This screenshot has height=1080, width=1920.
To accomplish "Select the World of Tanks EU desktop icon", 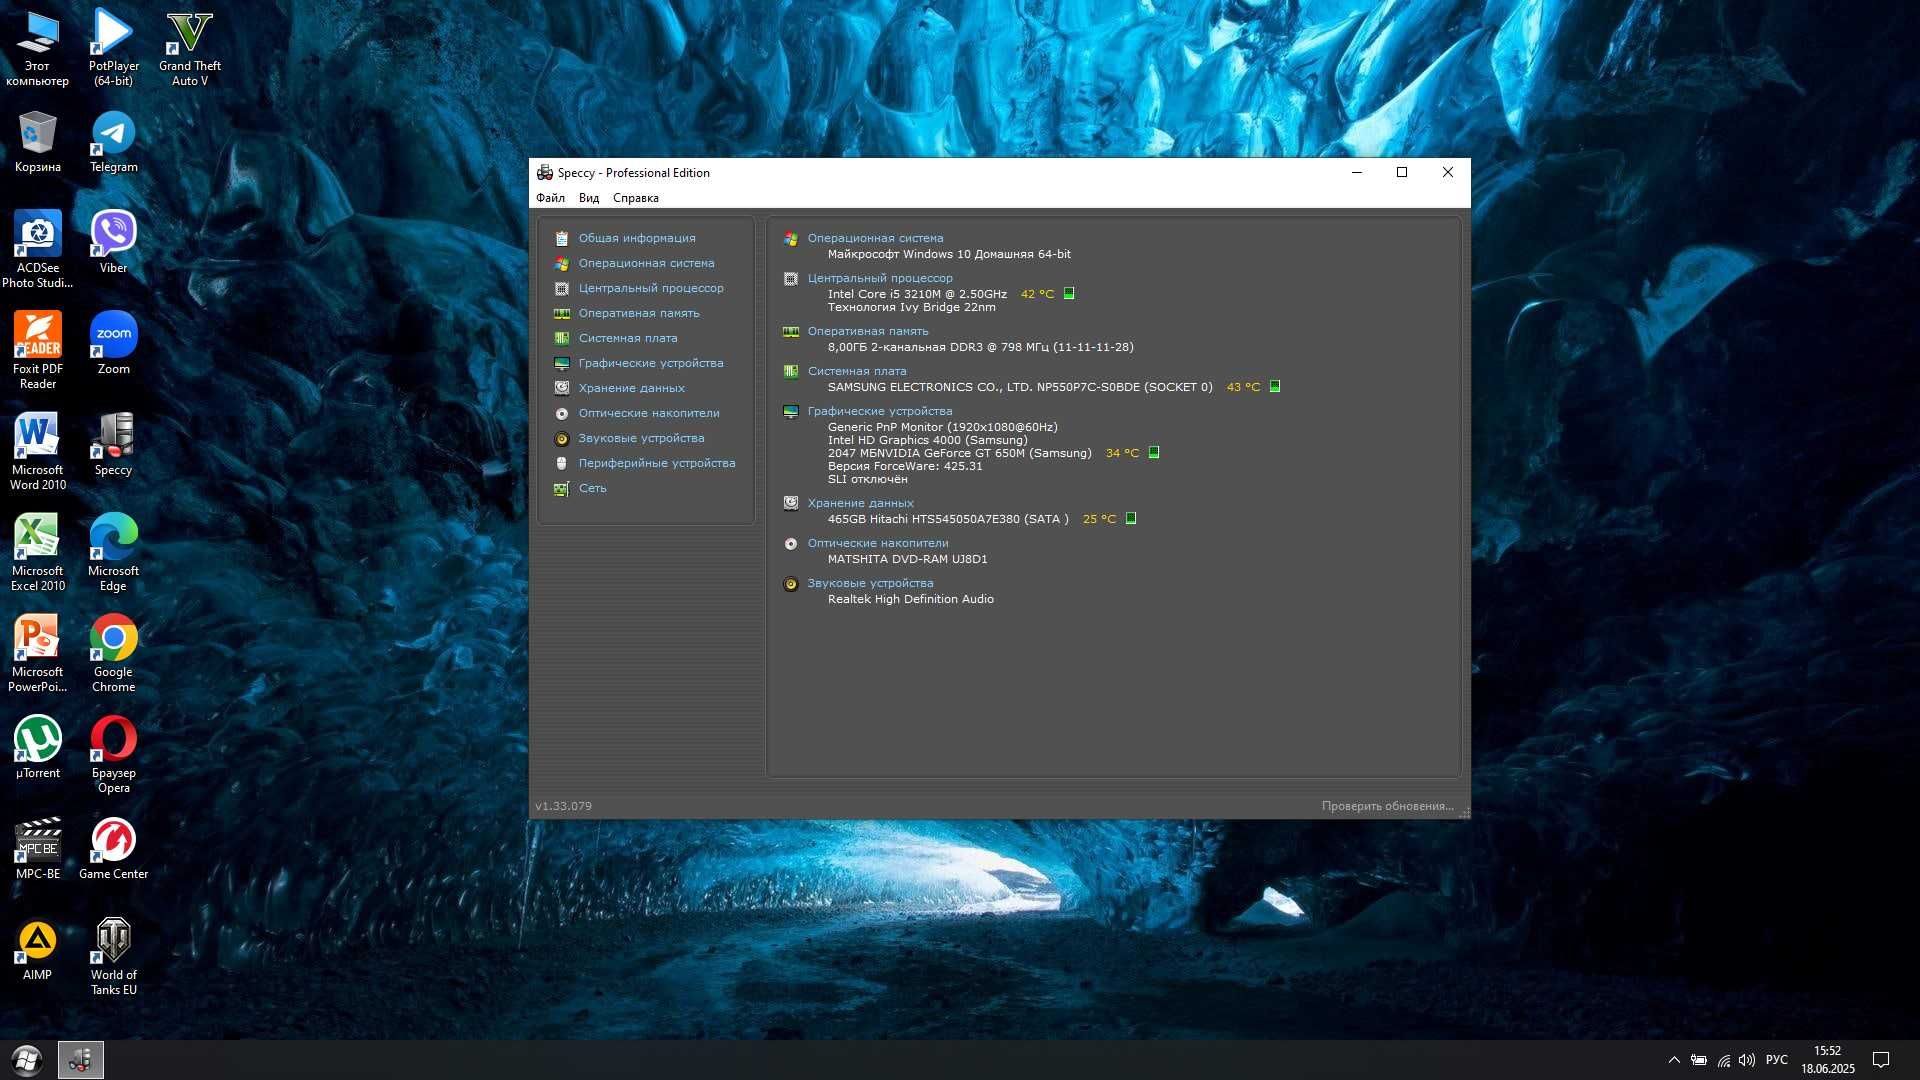I will pos(113,957).
